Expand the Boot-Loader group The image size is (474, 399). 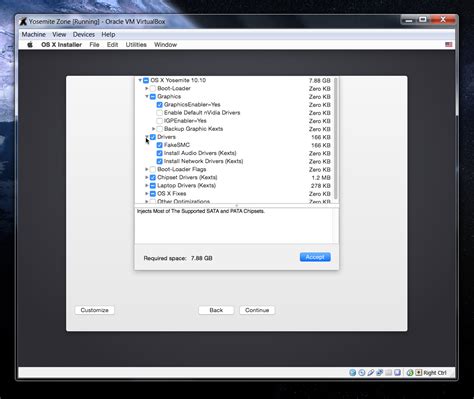click(x=147, y=88)
